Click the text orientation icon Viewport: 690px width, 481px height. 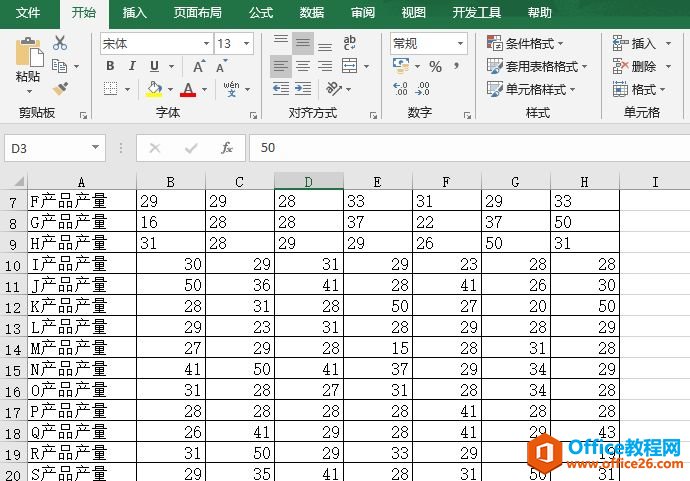(334, 89)
